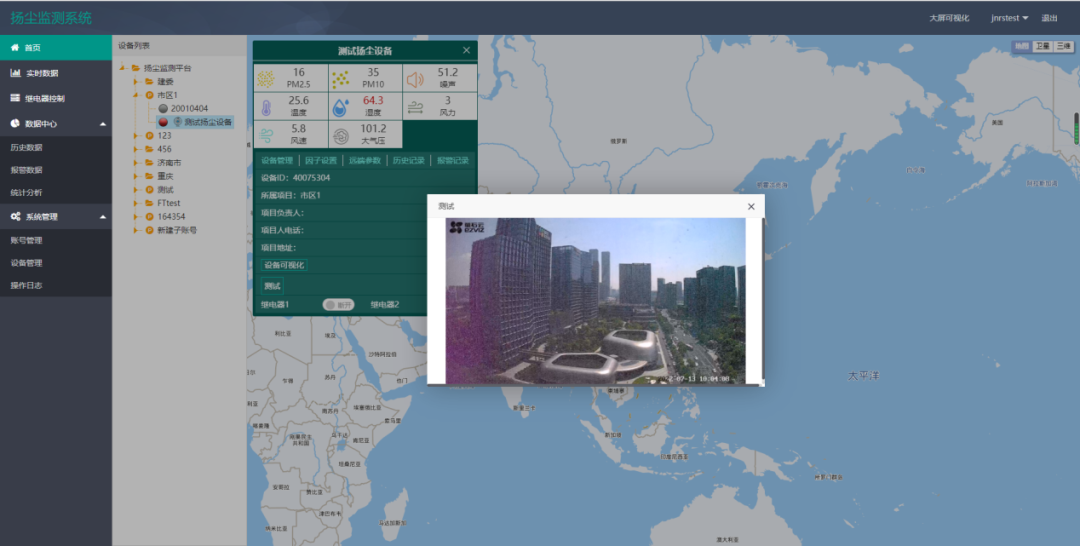Click the device marker icon in the 测试扬尘设备 row
Viewport: 1080px width, 546px height.
point(177,122)
